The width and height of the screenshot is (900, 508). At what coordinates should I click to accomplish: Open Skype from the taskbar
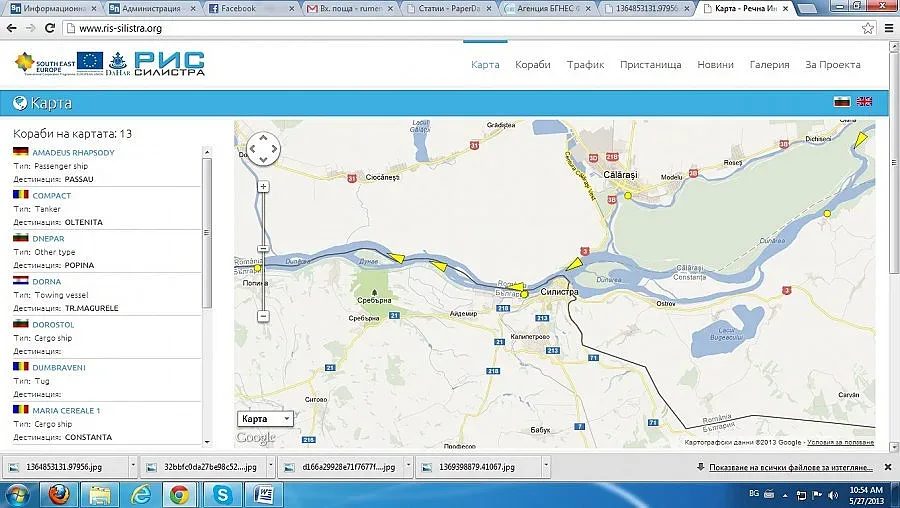point(223,494)
